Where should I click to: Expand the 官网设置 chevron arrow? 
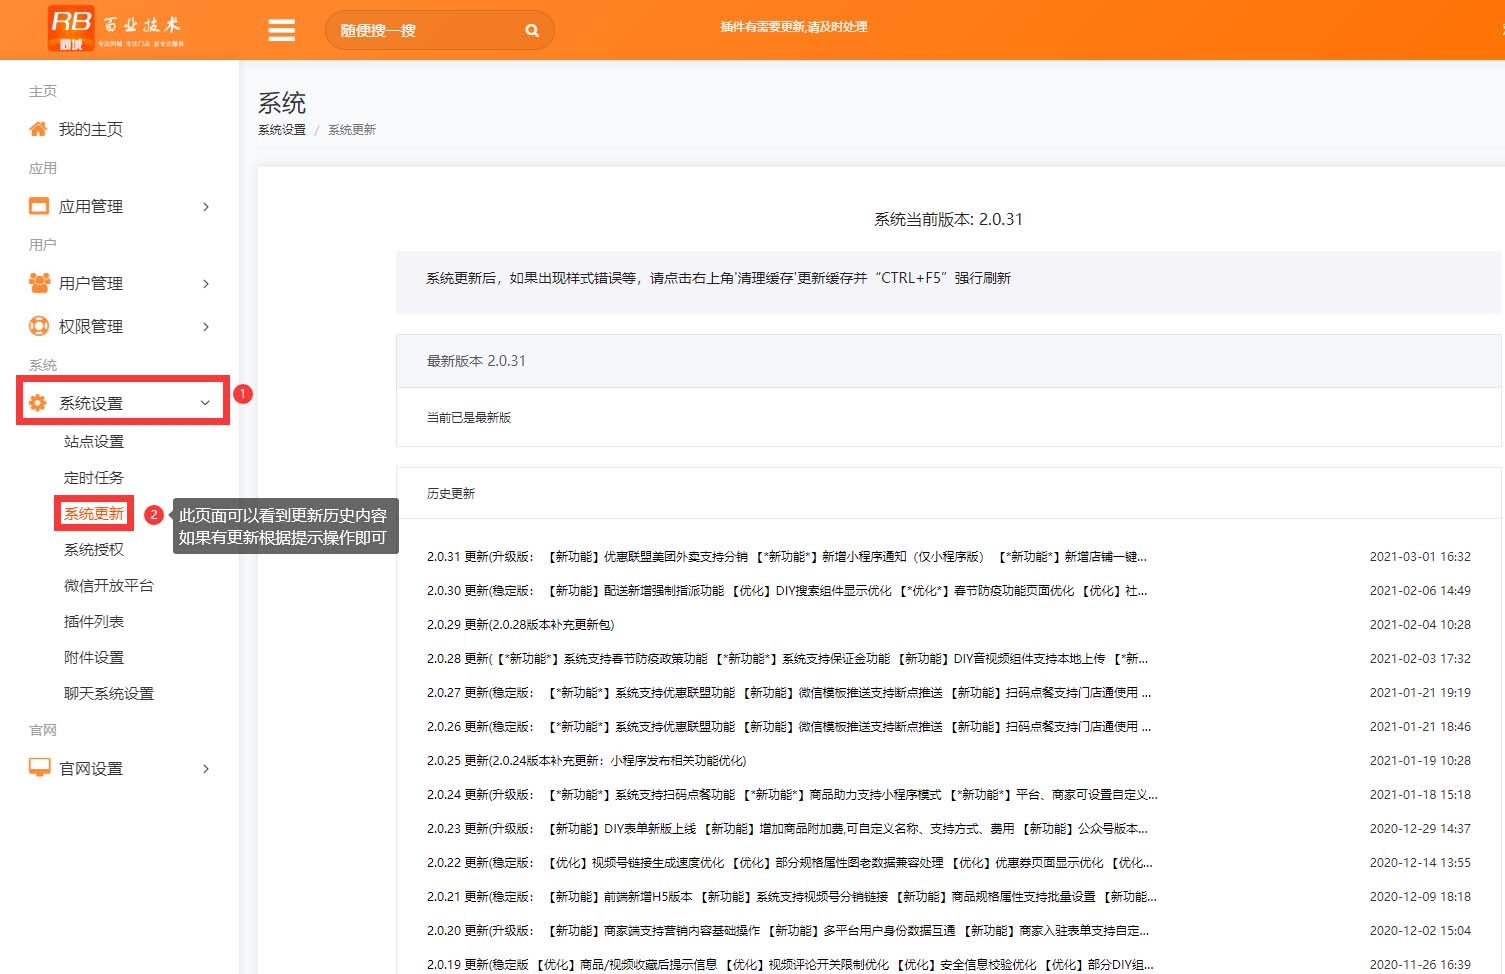click(x=206, y=769)
